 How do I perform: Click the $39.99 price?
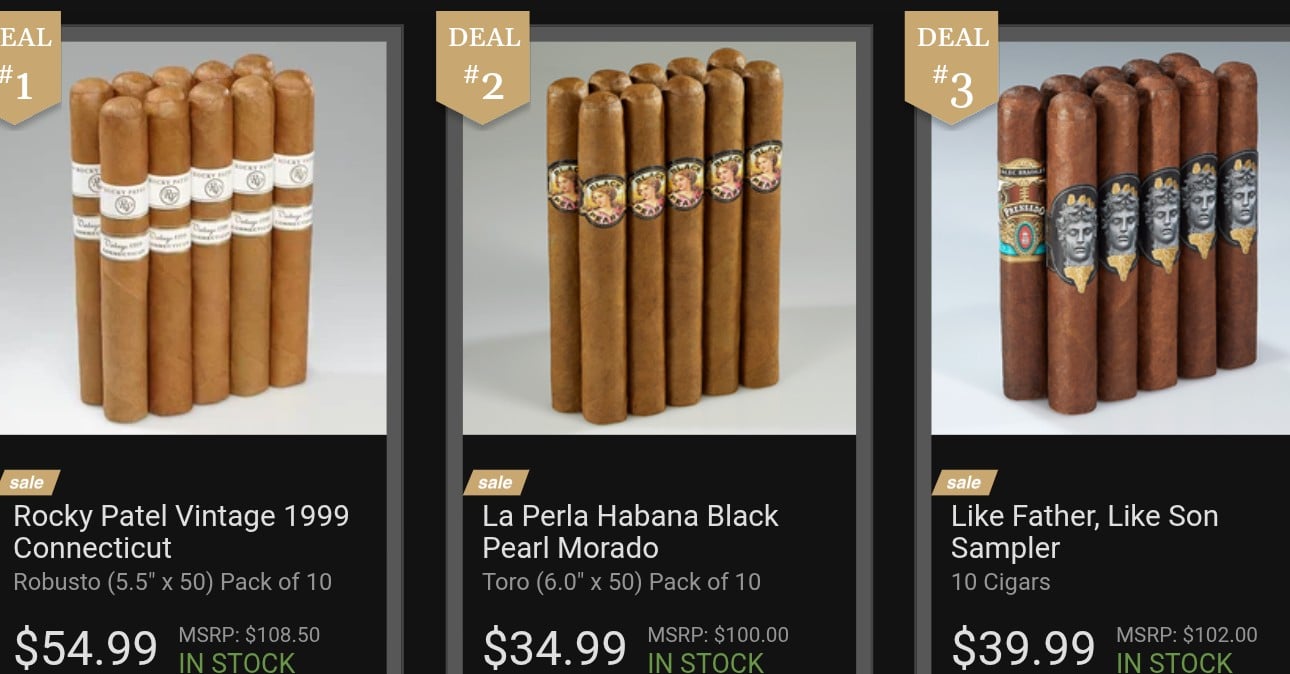tap(1023, 648)
